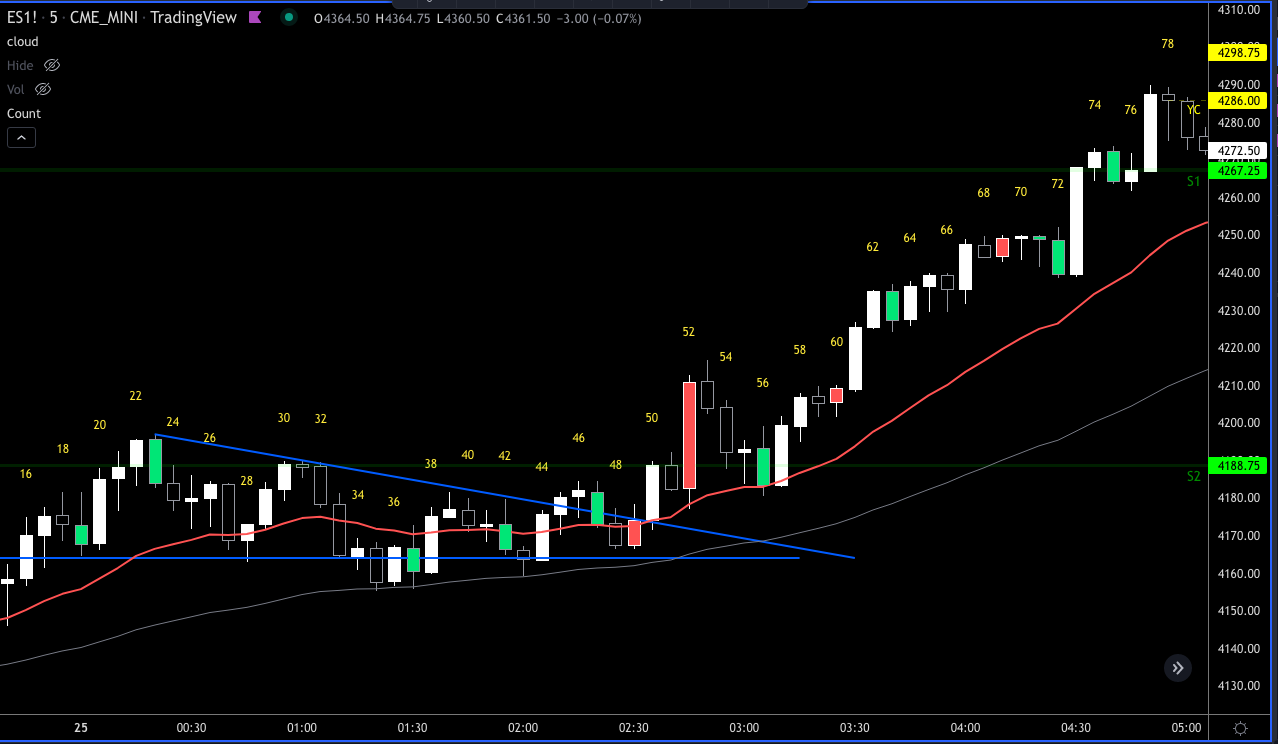Click the date 25 on time axis
This screenshot has width=1278, height=744.
81,728
